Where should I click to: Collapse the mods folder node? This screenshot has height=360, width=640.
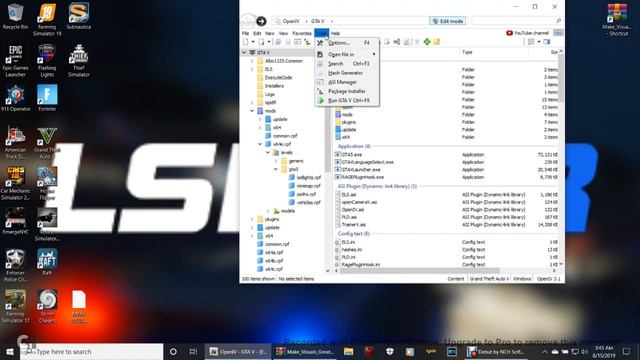click(252, 111)
